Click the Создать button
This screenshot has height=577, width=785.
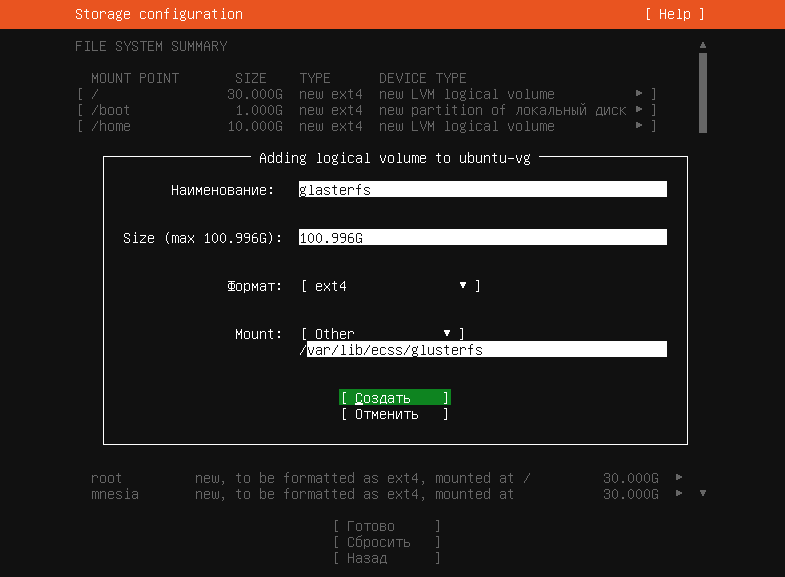pyautogui.click(x=395, y=397)
